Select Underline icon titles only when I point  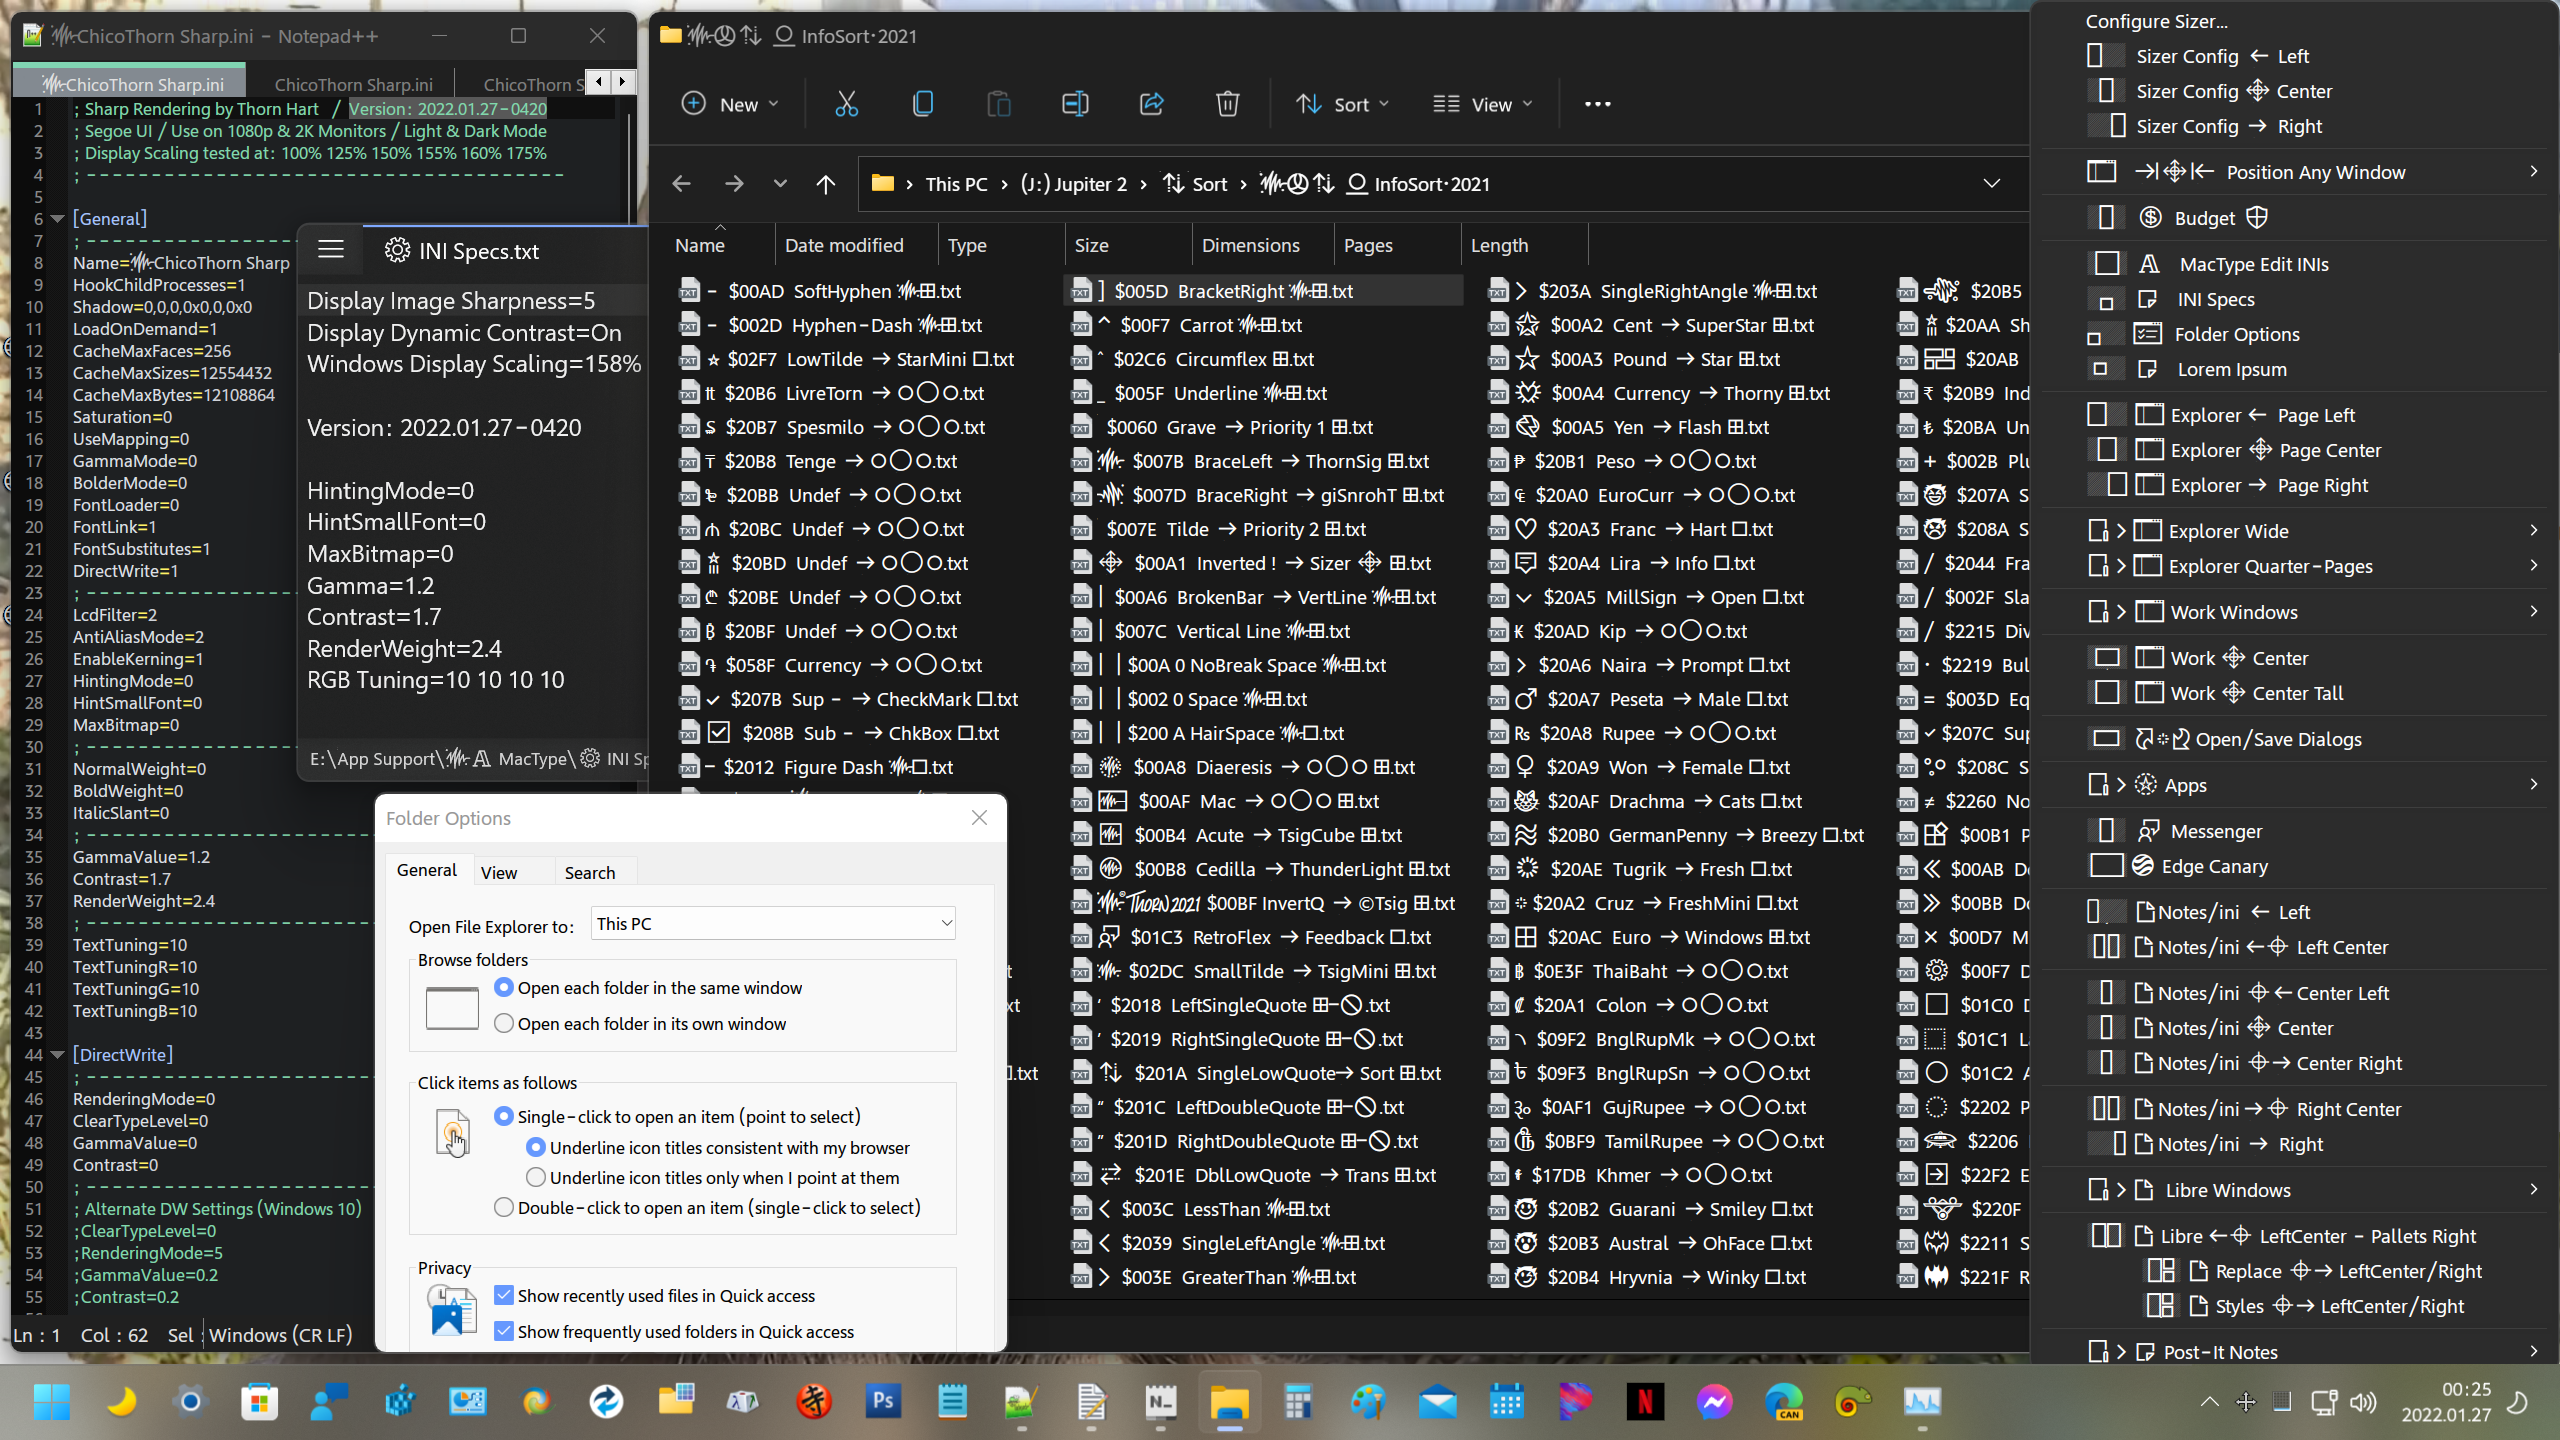536,1177
